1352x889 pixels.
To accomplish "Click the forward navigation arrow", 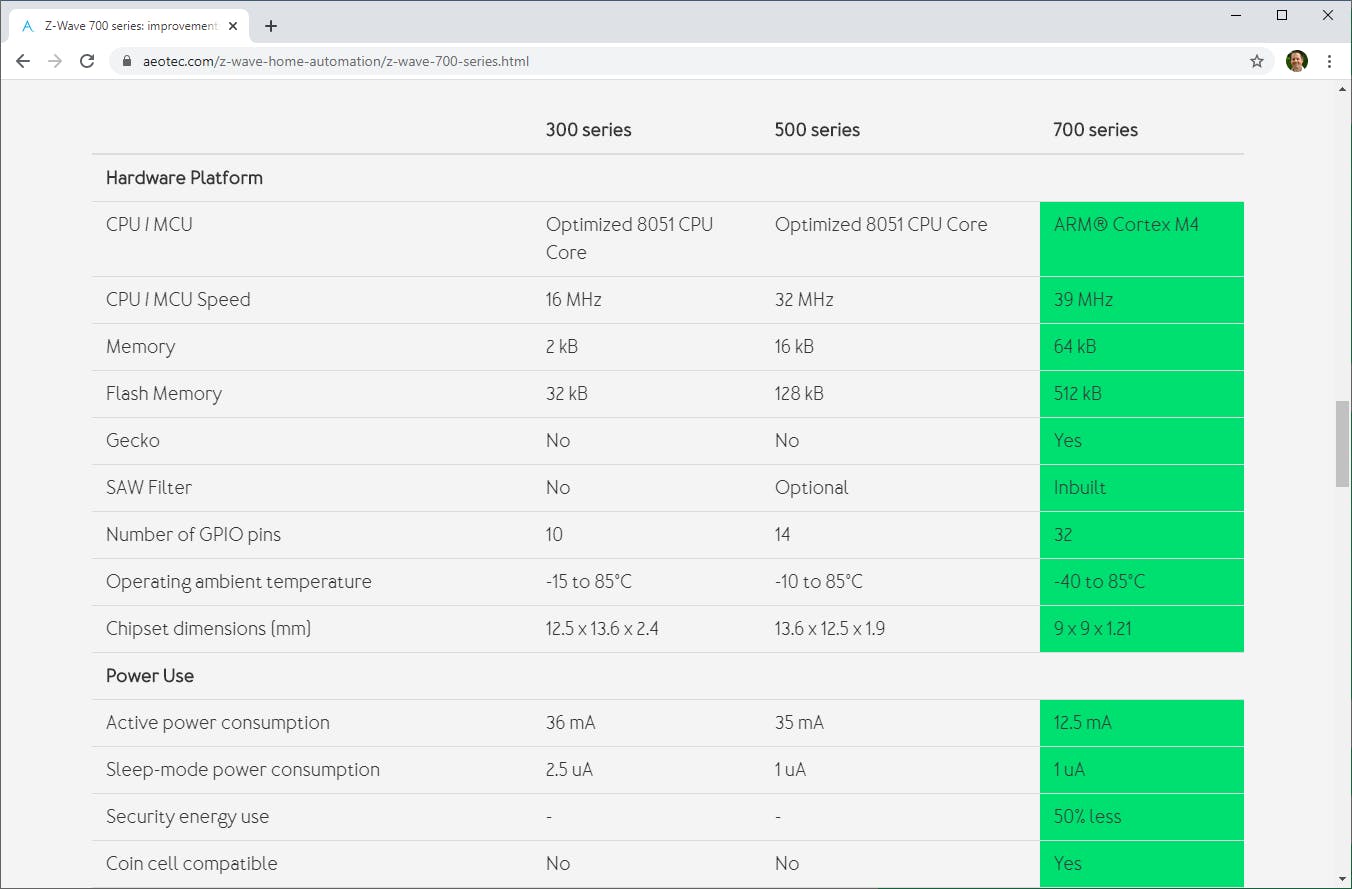I will tap(55, 61).
